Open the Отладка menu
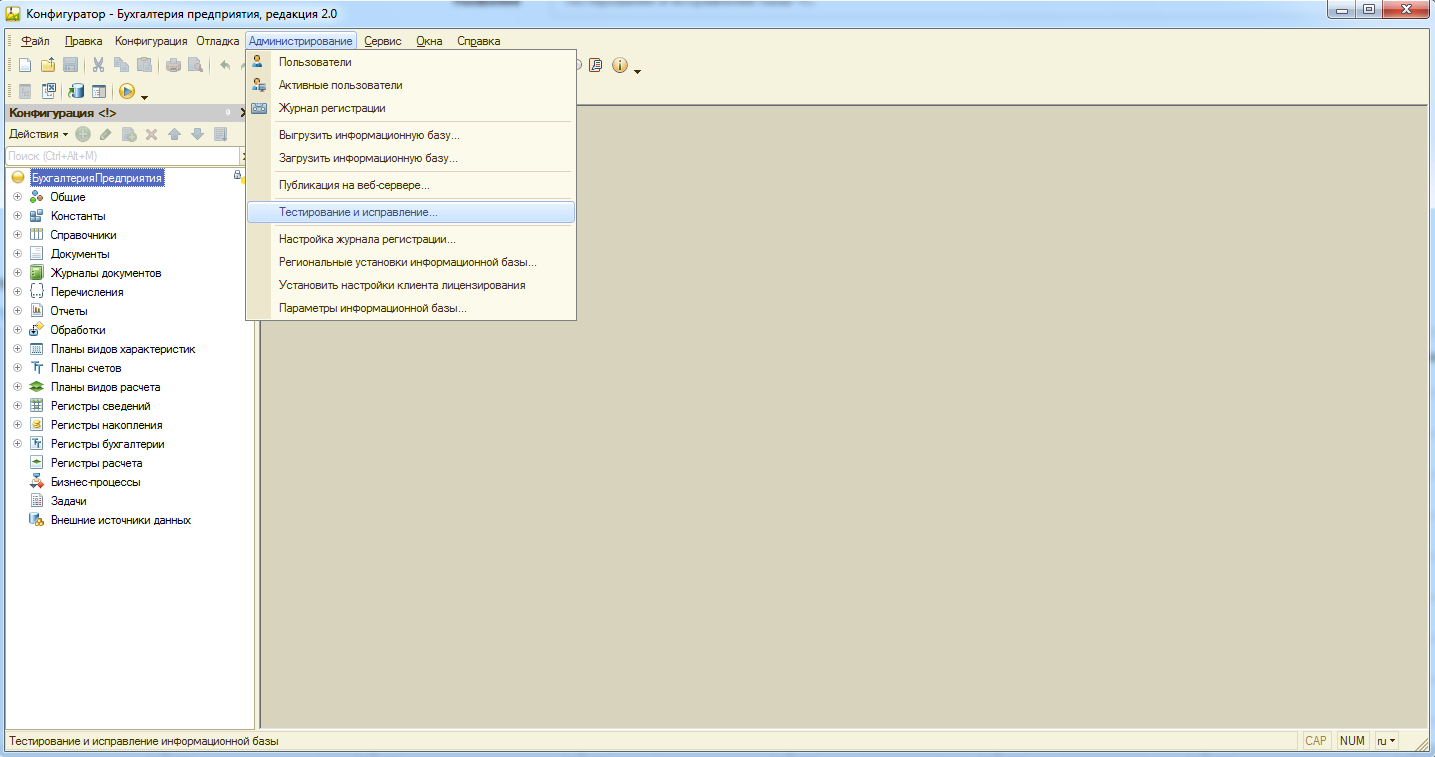This screenshot has width=1435, height=757. [217, 41]
